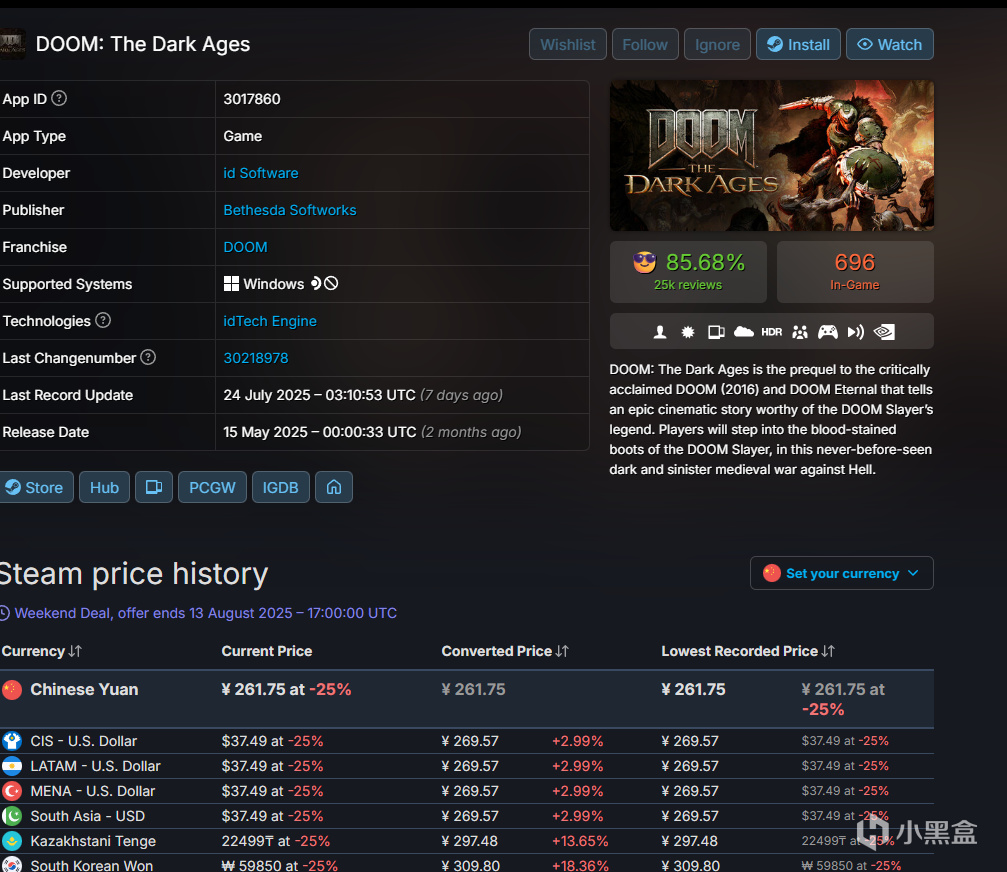
Task: Click the LATAM Argentina flag icon
Action: (x=11, y=766)
